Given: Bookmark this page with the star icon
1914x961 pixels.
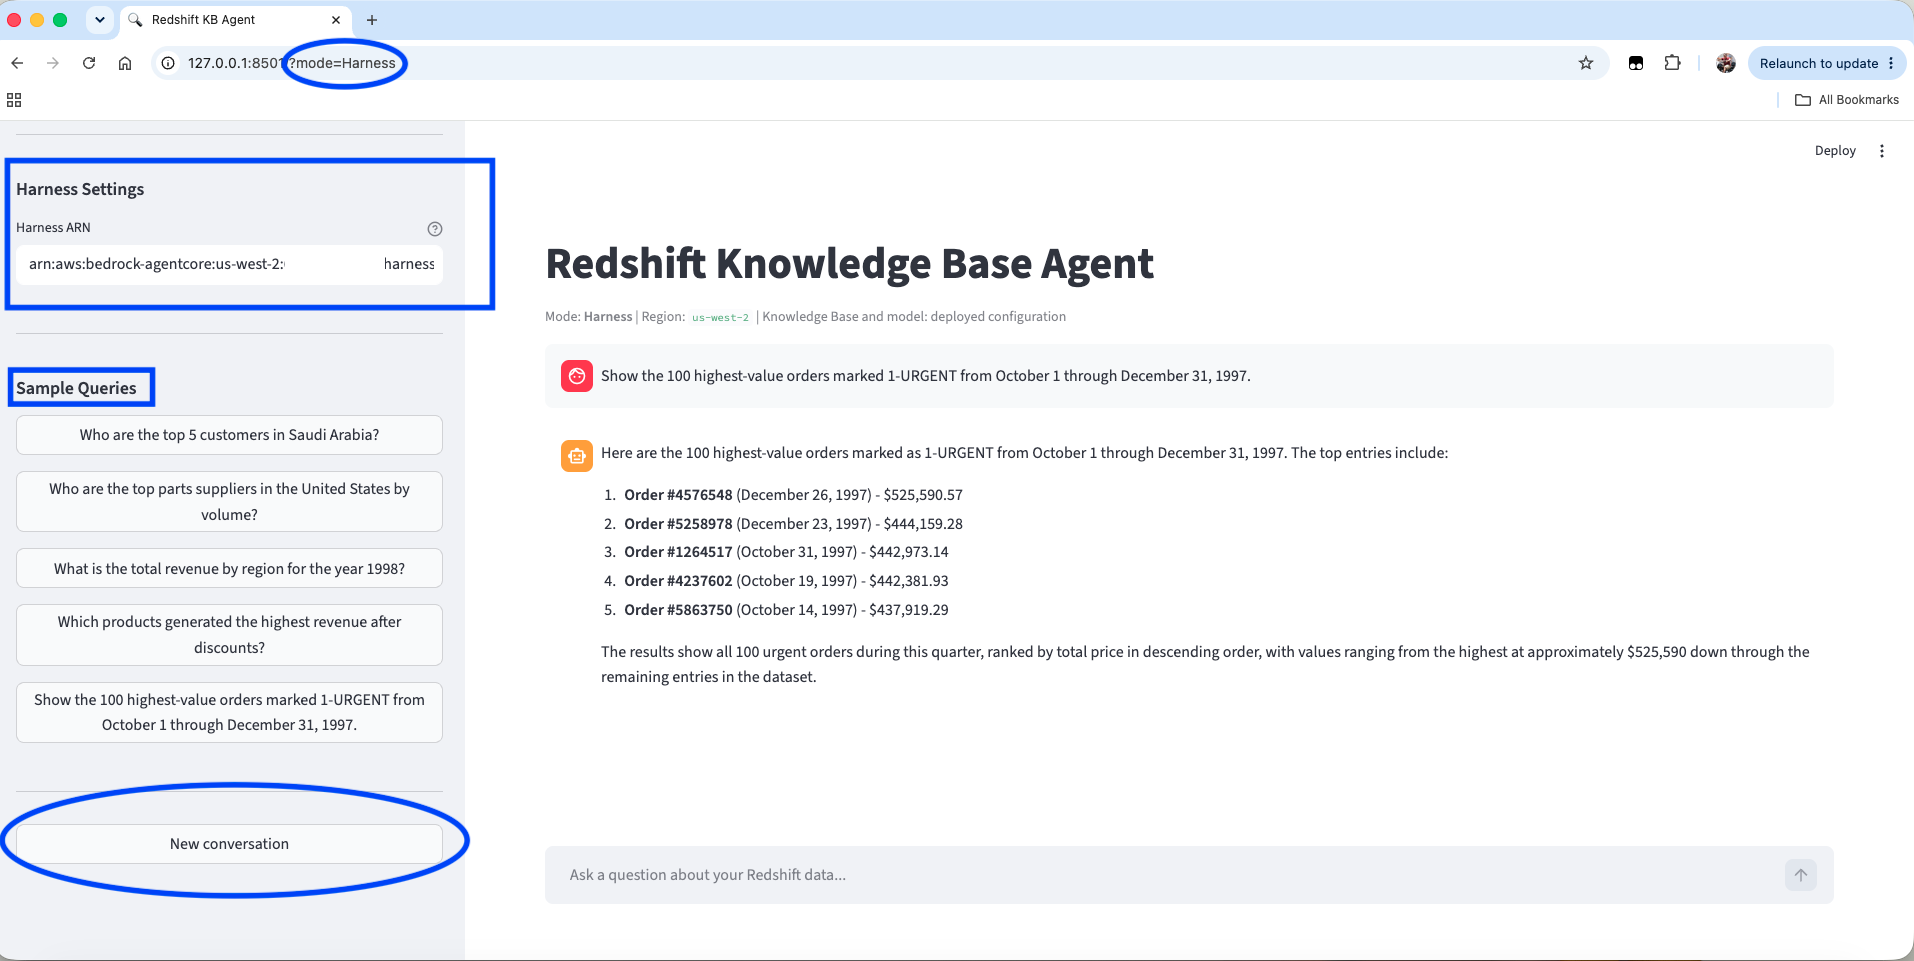Looking at the screenshot, I should 1586,63.
